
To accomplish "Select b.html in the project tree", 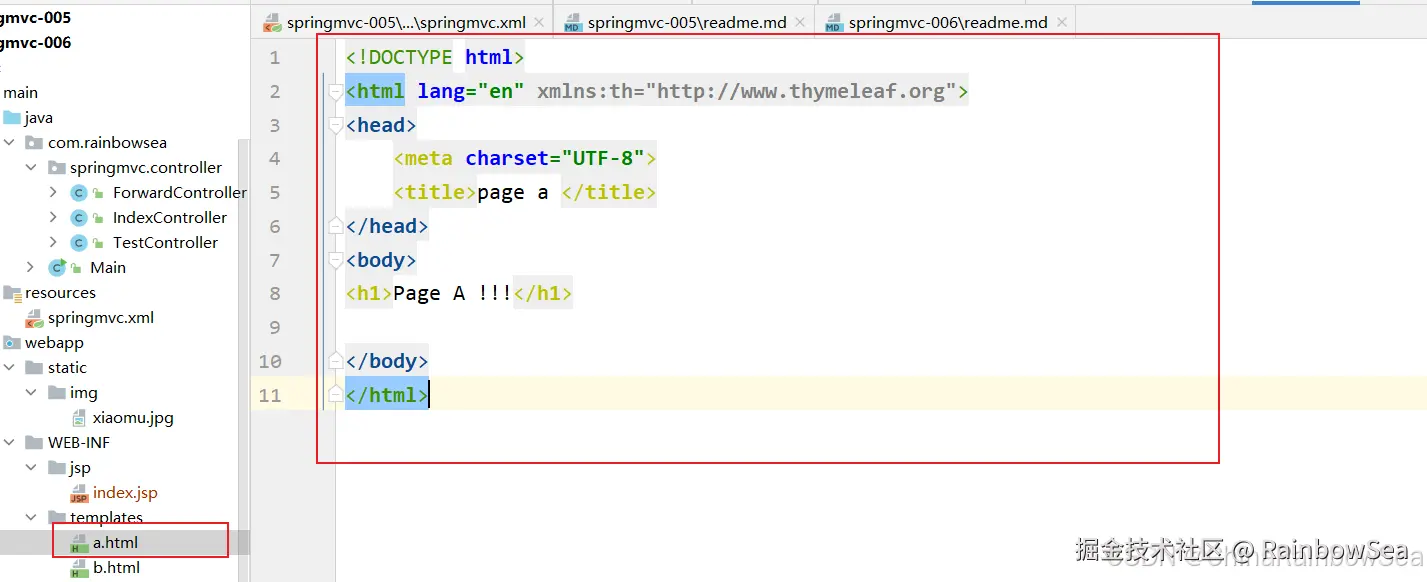I will 116,568.
